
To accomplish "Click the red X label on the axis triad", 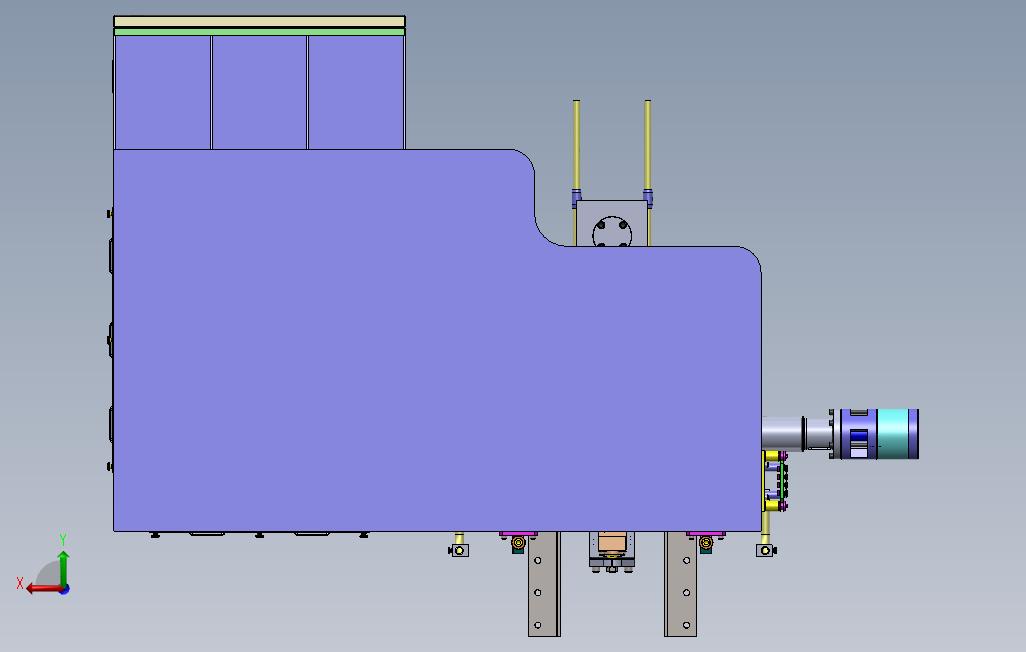I will point(20,583).
